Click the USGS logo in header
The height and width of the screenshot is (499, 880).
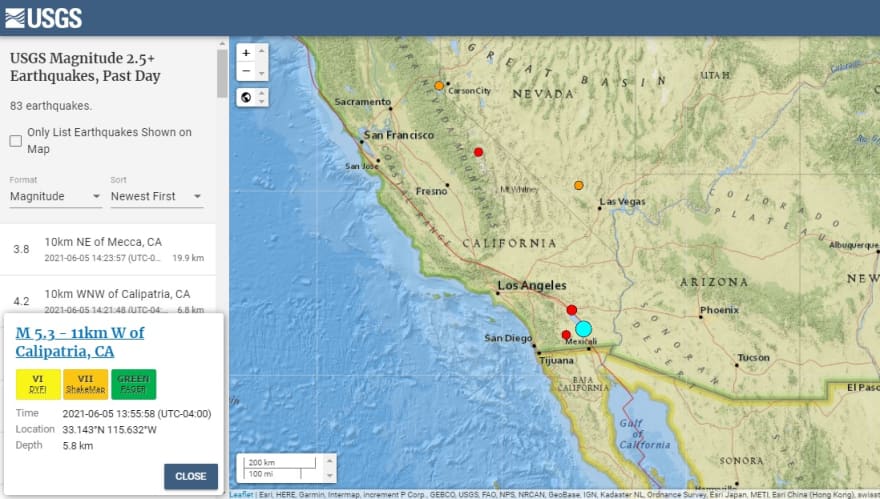click(x=42, y=17)
